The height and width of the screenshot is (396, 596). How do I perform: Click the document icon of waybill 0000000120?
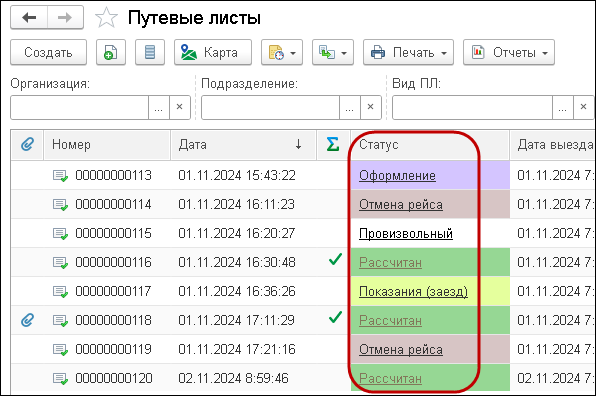tap(60, 379)
